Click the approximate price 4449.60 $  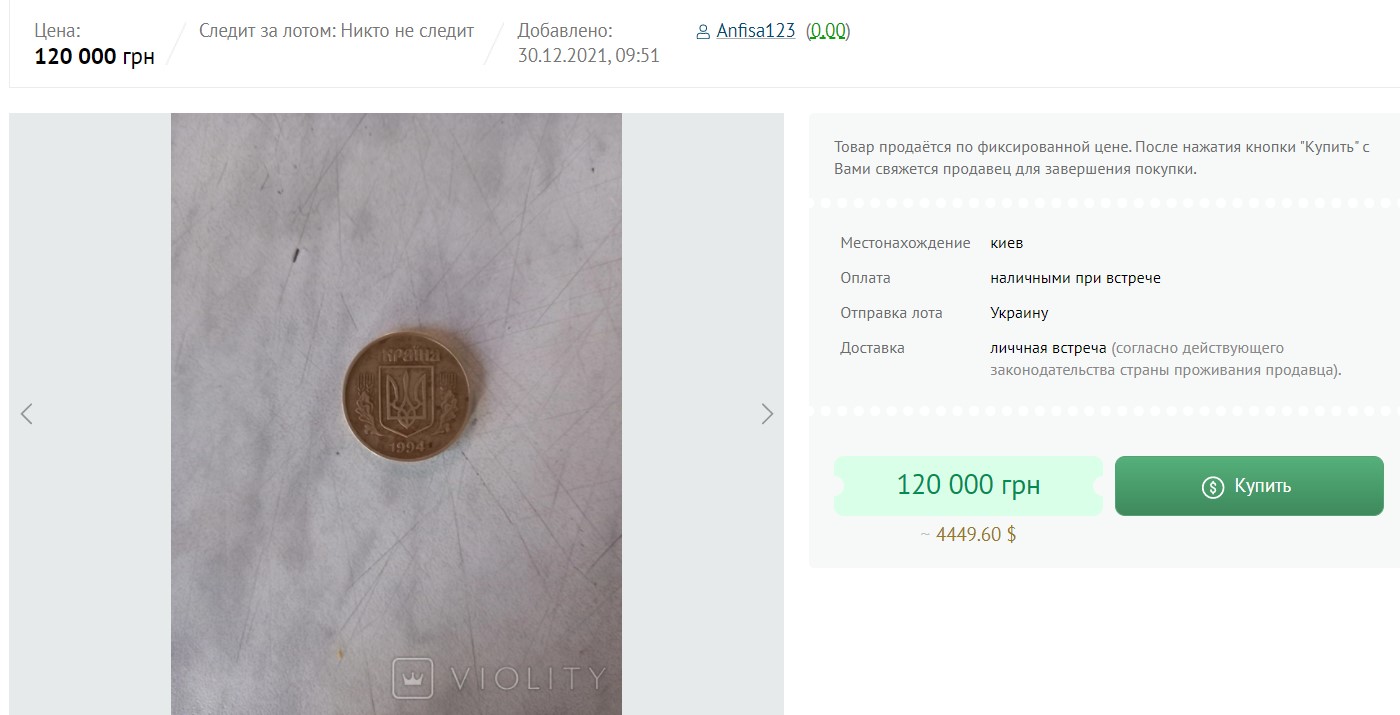968,534
